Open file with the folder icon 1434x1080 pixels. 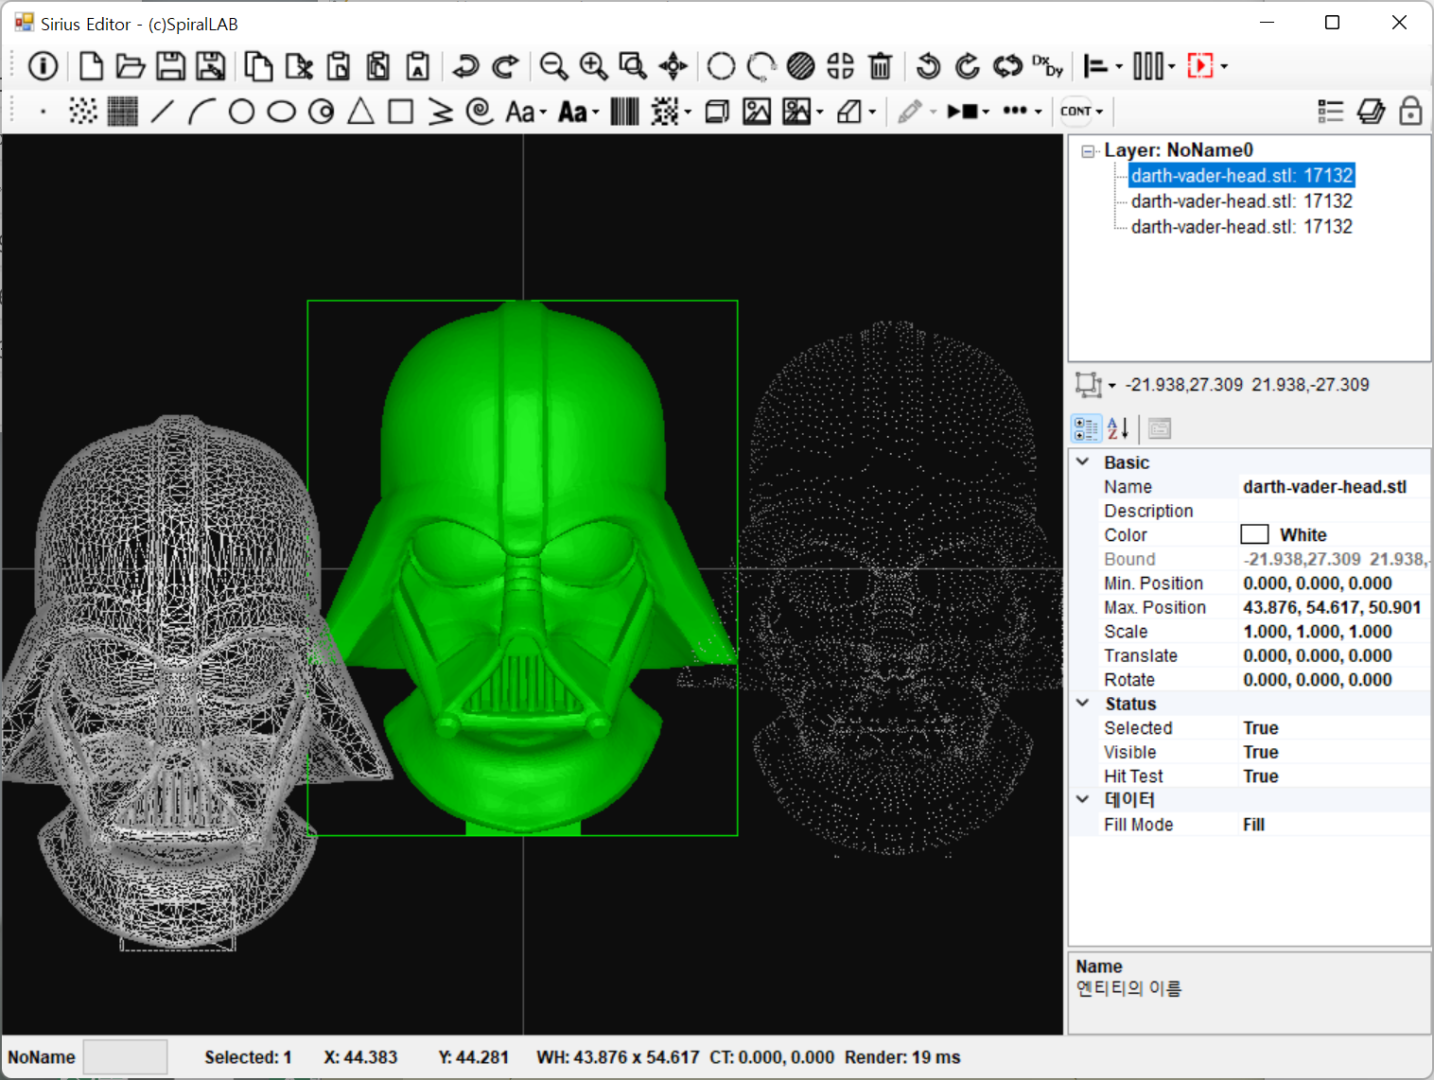pyautogui.click(x=130, y=66)
